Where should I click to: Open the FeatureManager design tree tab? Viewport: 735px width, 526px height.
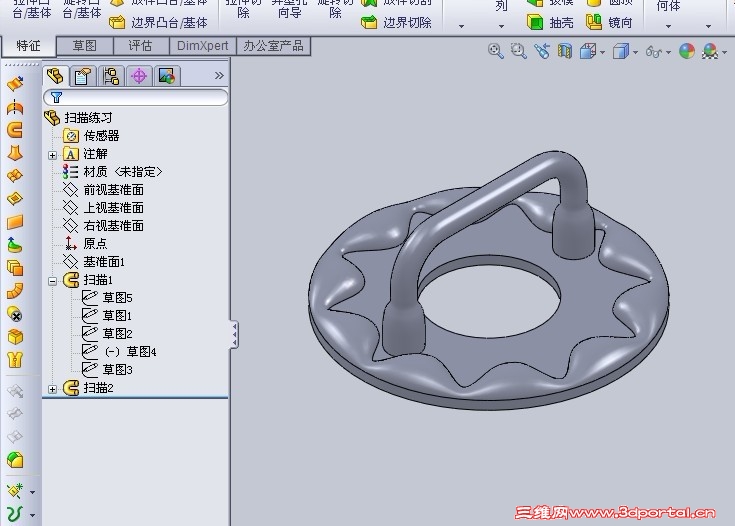tap(56, 75)
